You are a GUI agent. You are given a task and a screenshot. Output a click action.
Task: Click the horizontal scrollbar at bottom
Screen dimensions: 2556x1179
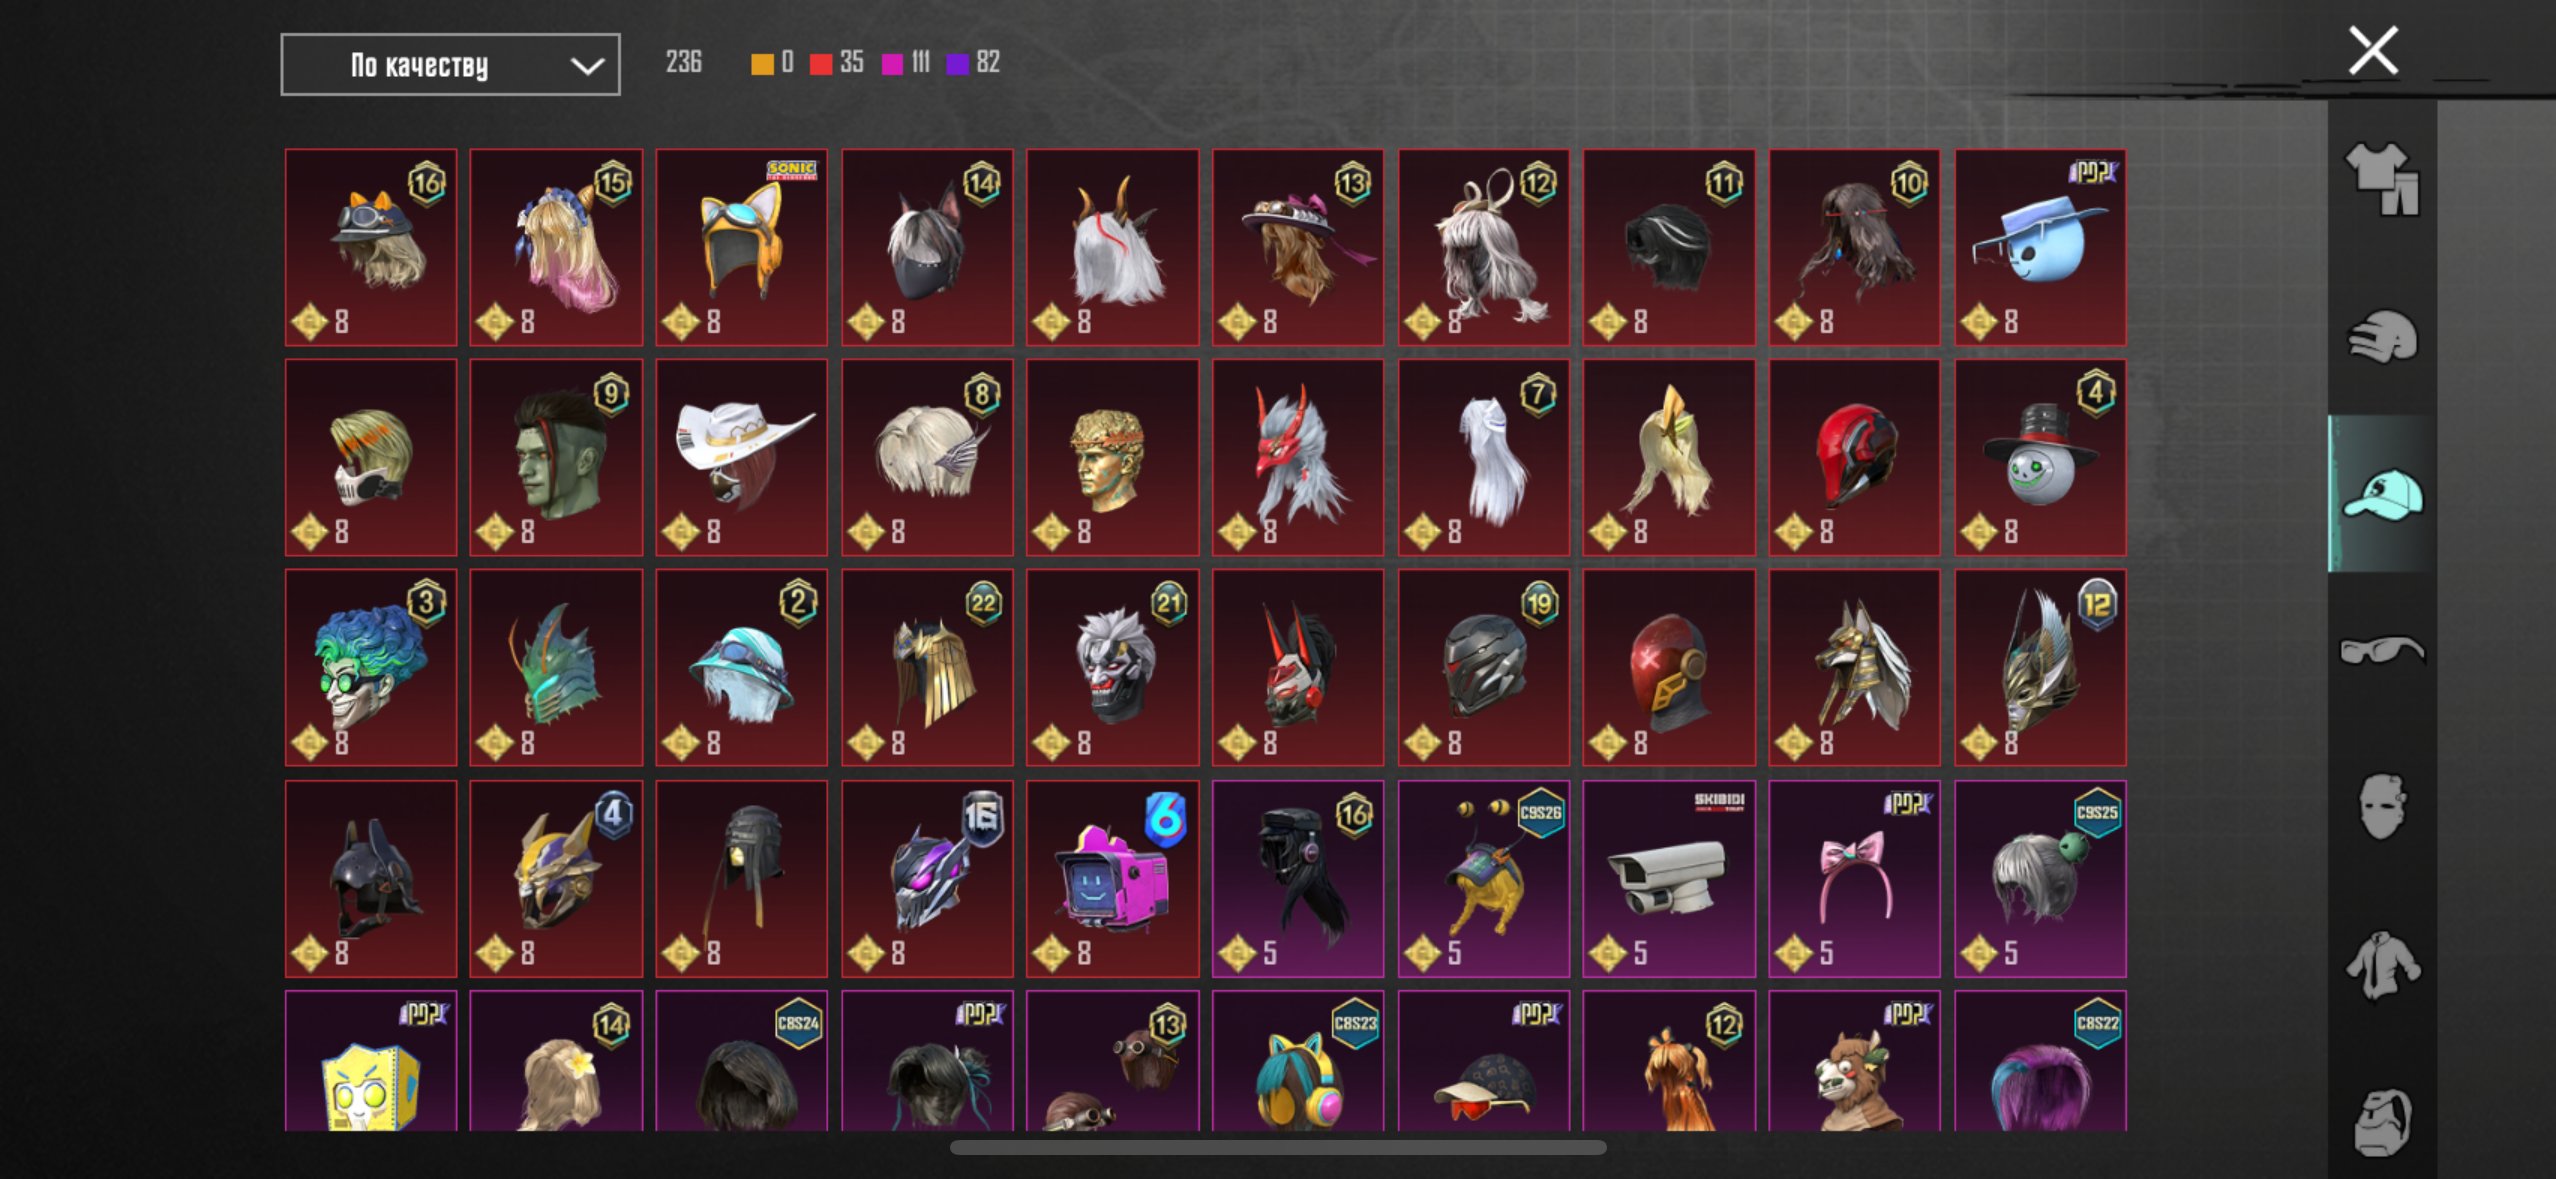click(x=1278, y=1148)
